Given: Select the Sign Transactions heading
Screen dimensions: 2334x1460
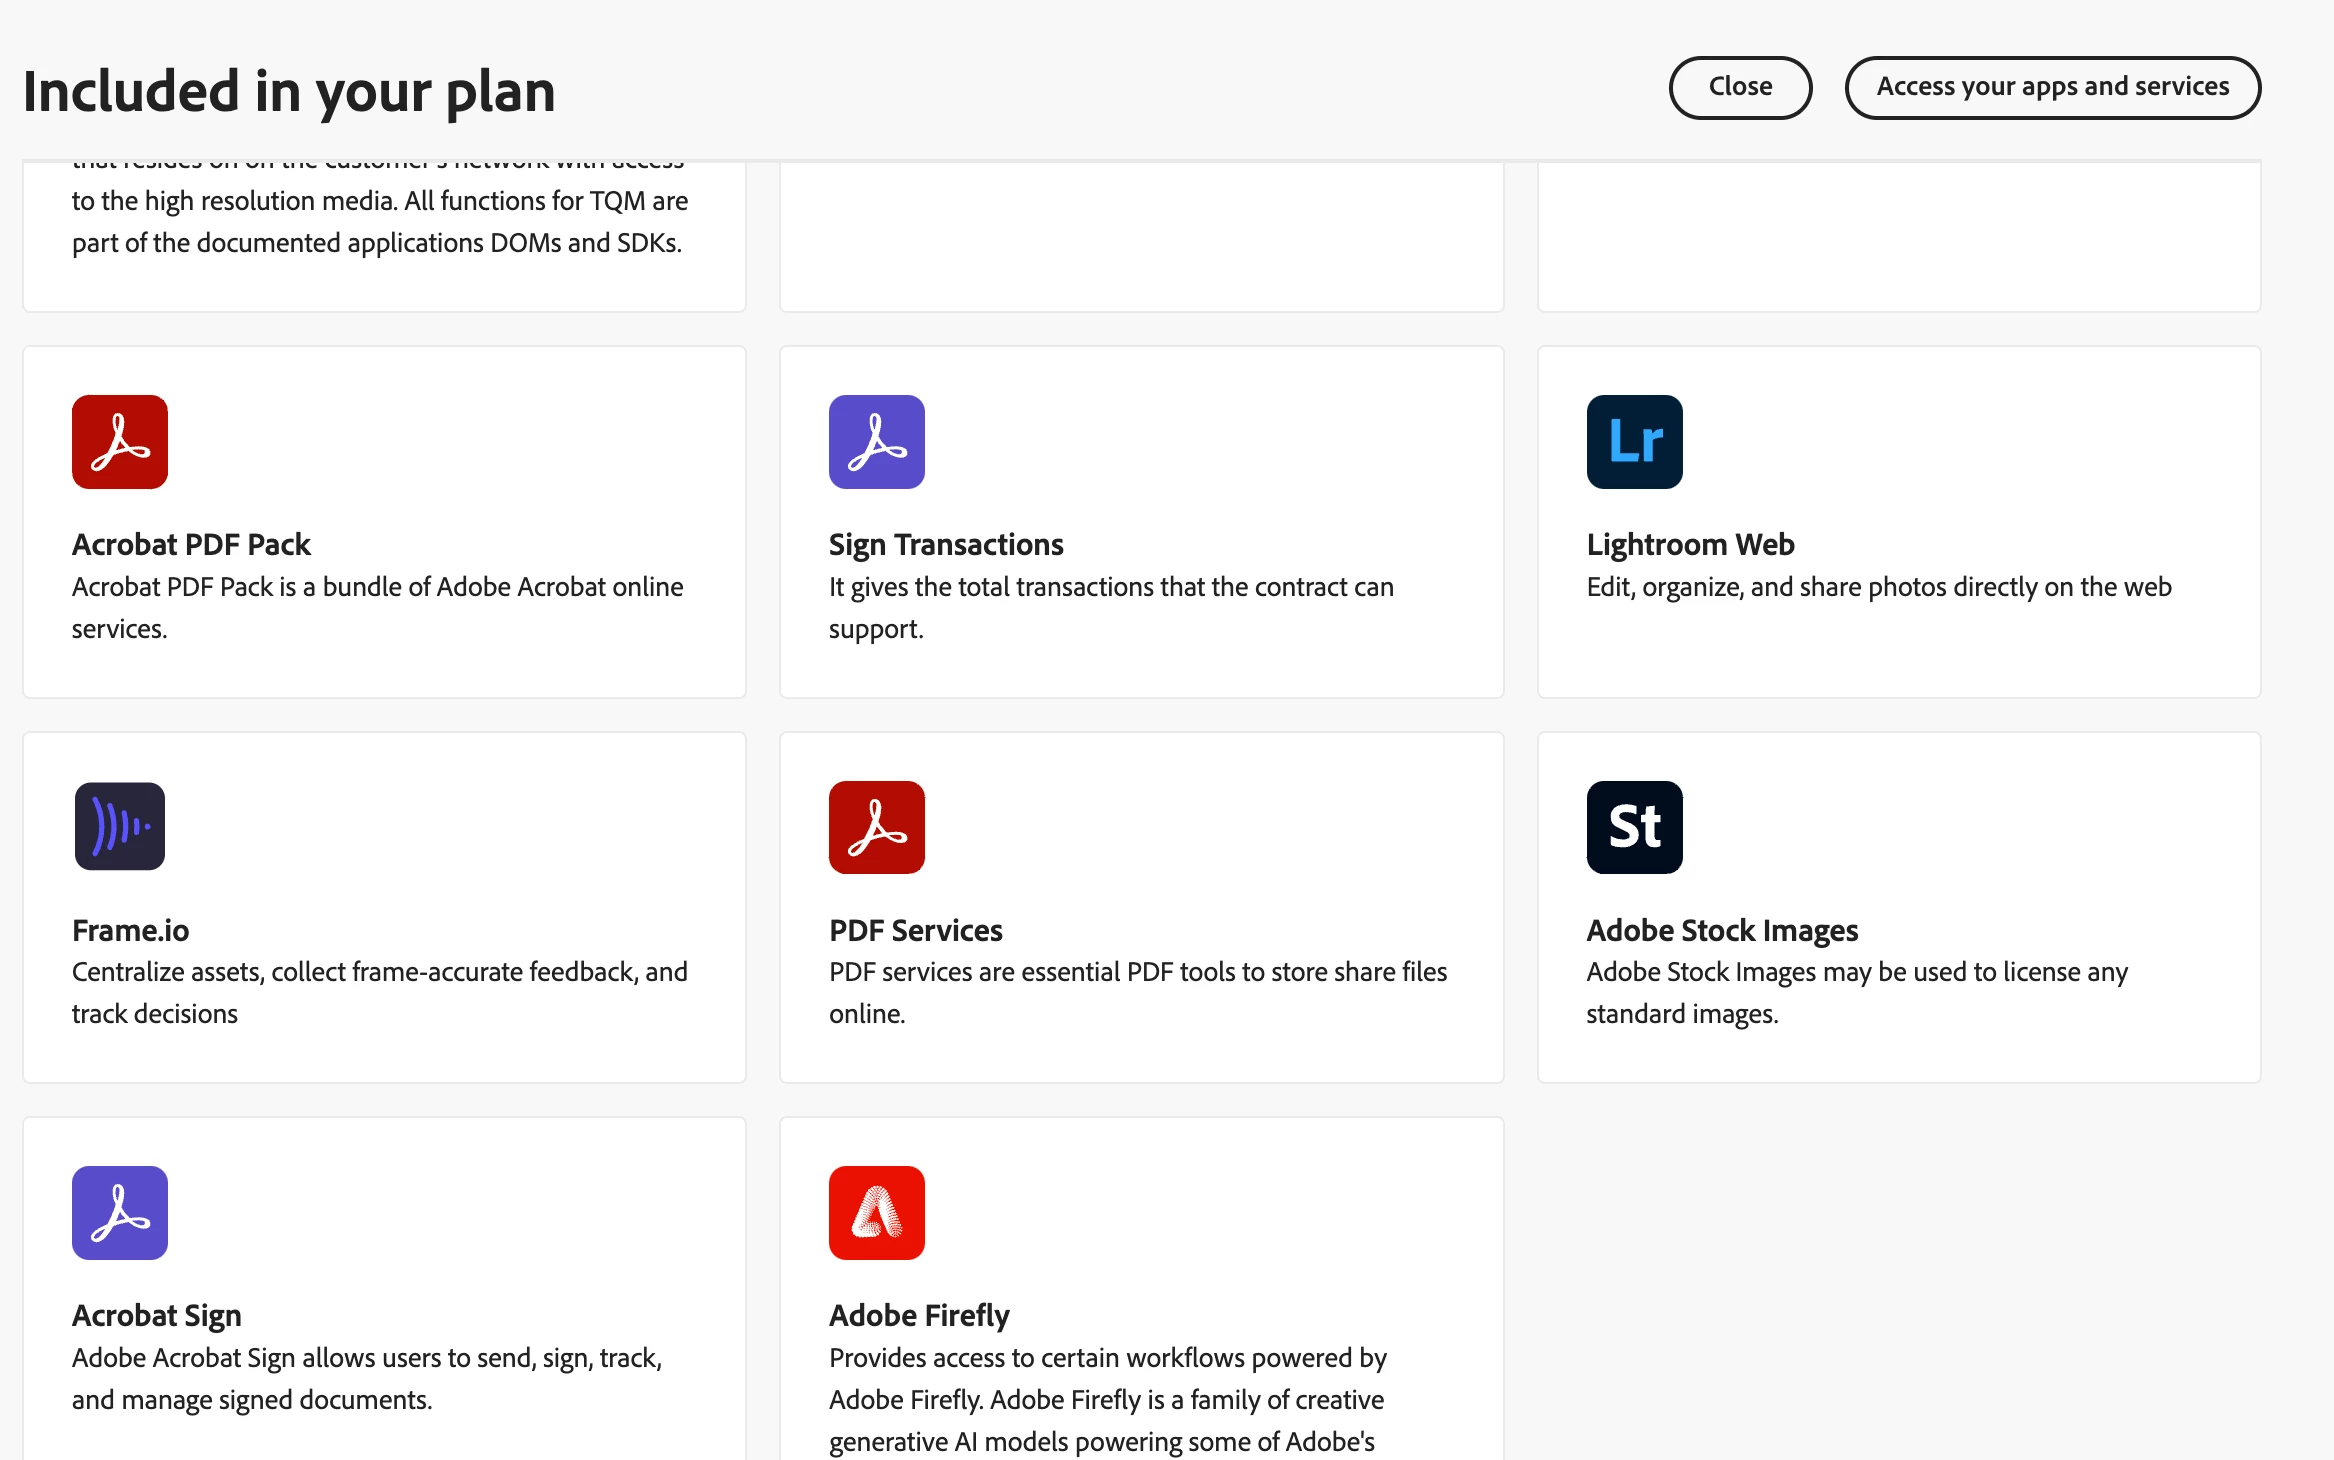Looking at the screenshot, I should tap(945, 545).
